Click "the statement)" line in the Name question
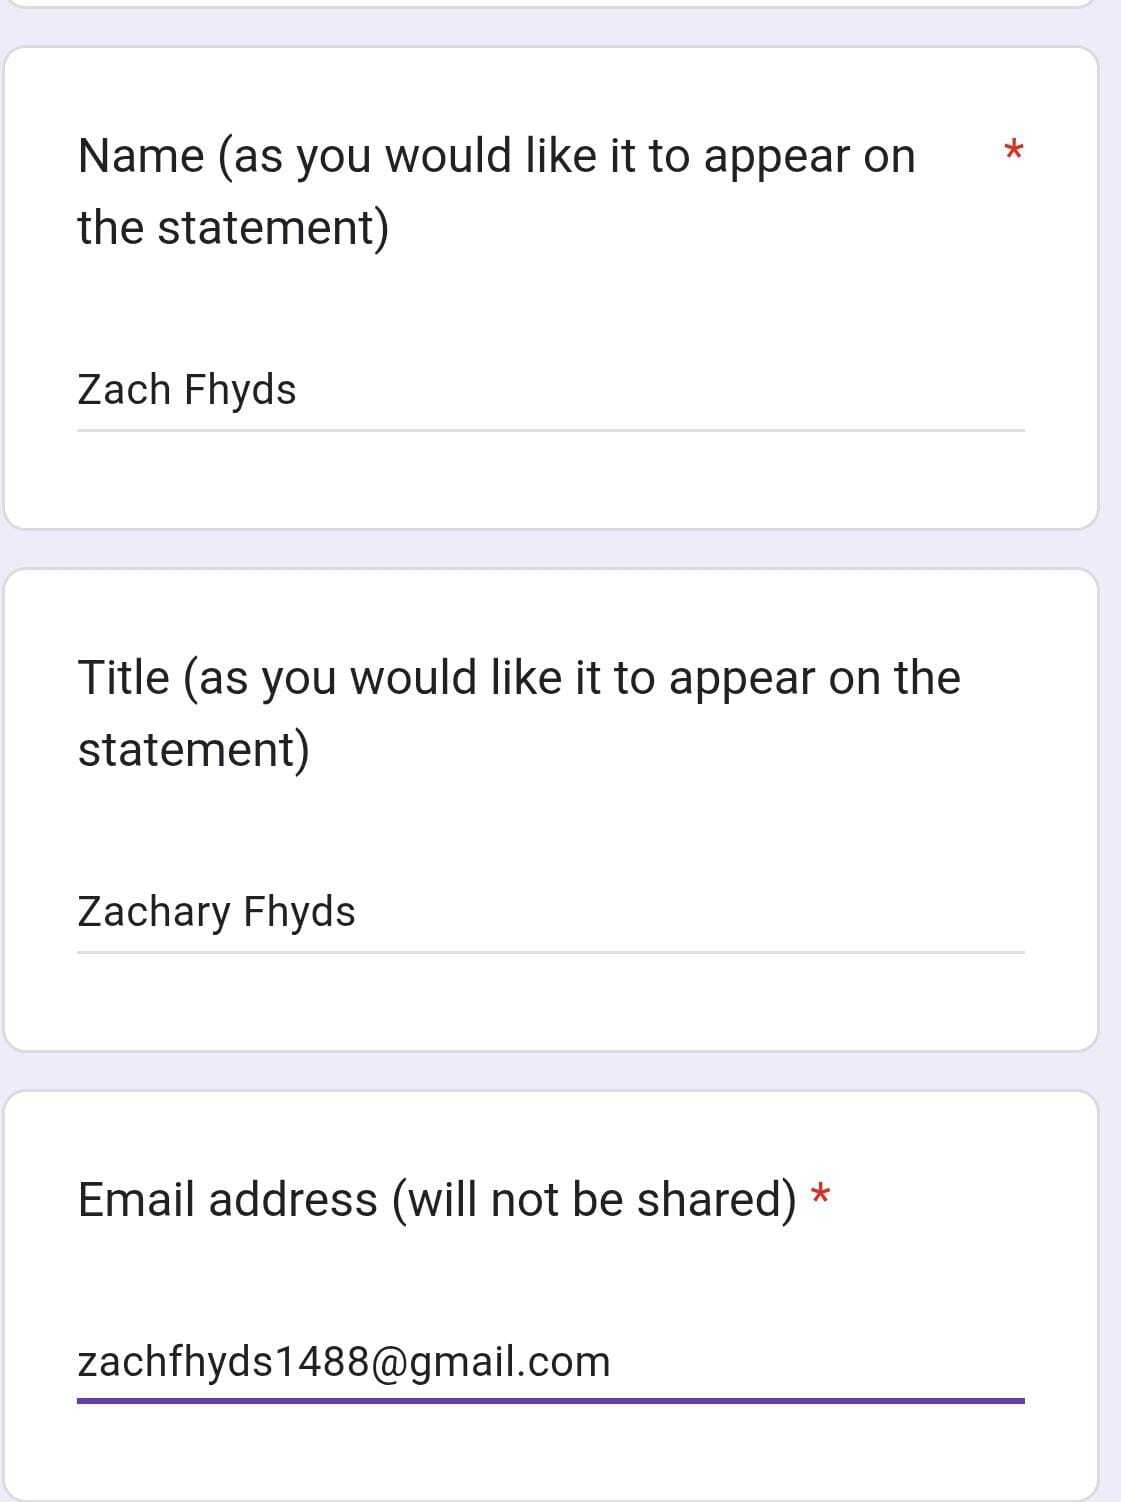Image resolution: width=1121 pixels, height=1502 pixels. click(x=233, y=228)
